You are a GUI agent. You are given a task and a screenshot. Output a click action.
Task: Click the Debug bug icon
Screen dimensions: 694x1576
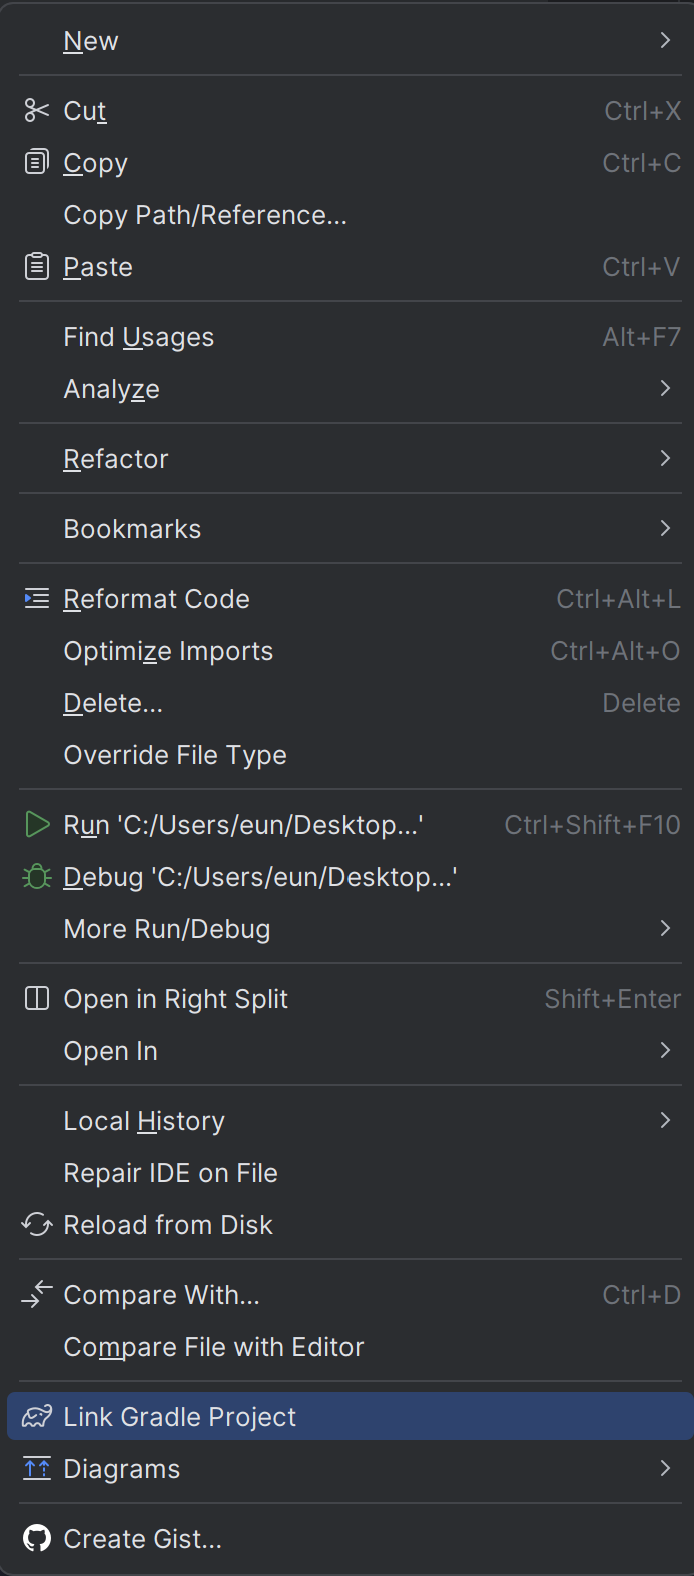tap(37, 877)
